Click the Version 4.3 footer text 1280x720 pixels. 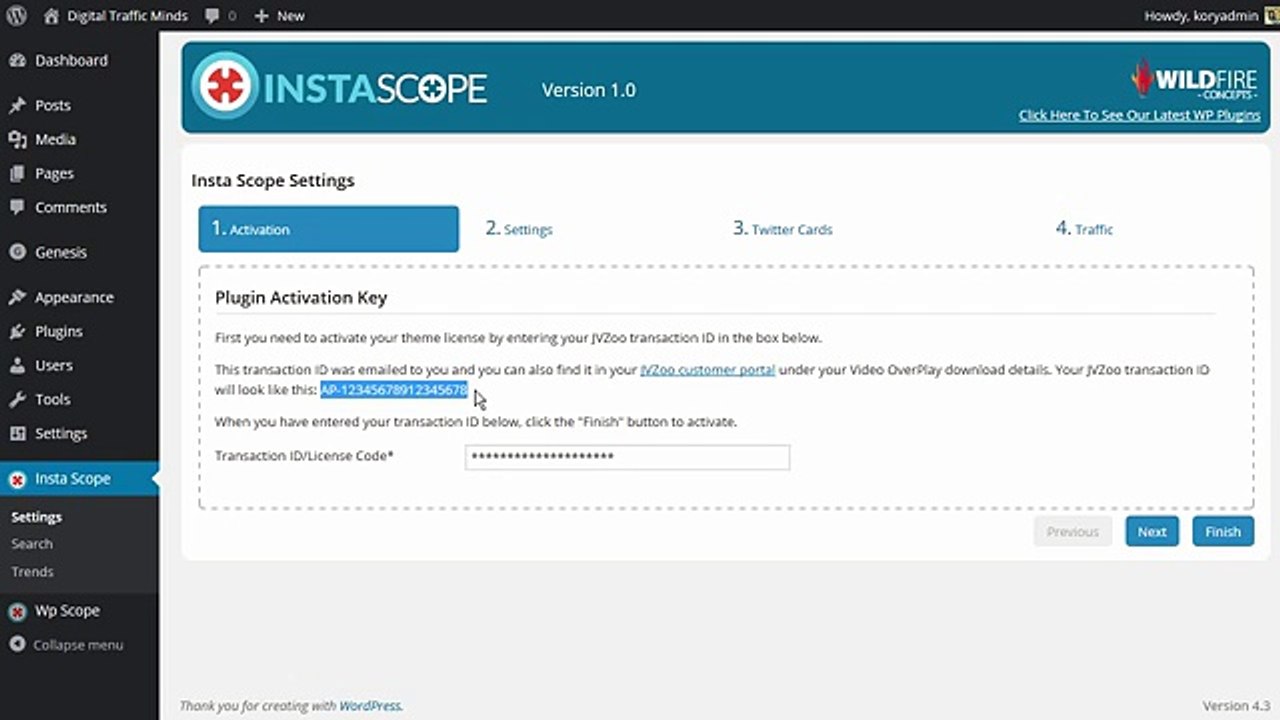(1236, 706)
